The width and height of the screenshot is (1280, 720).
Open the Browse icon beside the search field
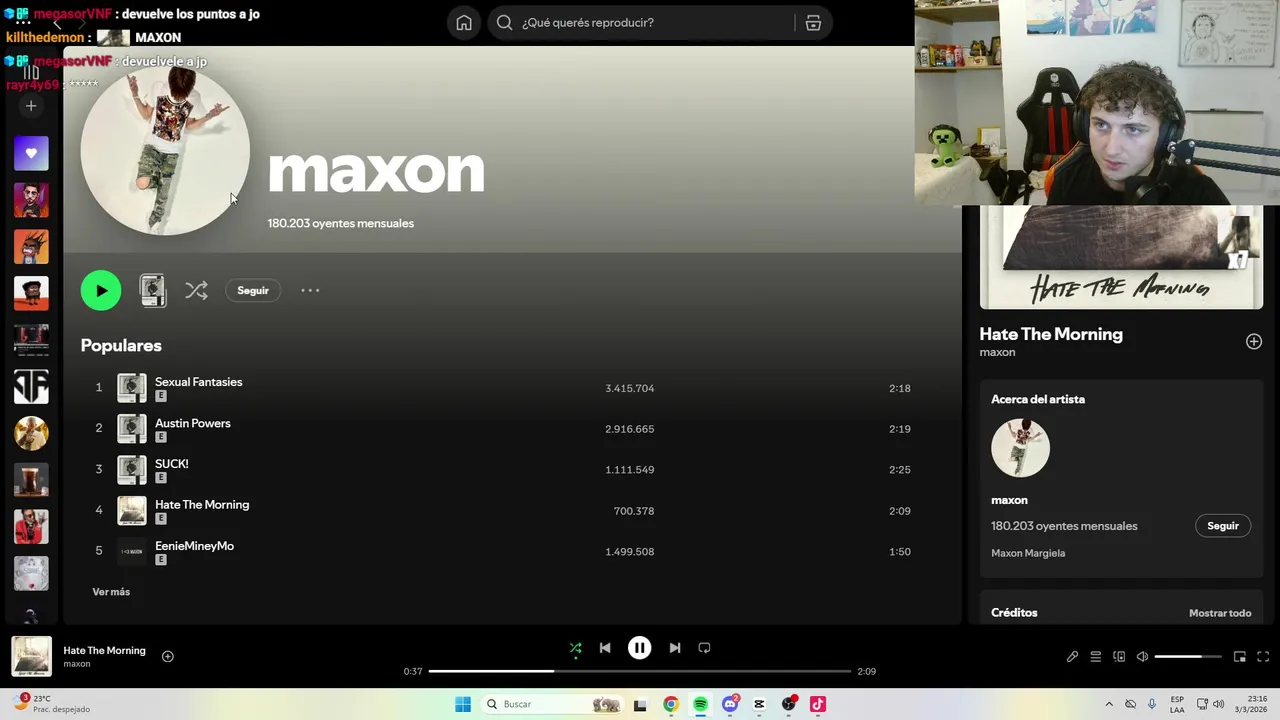click(813, 23)
